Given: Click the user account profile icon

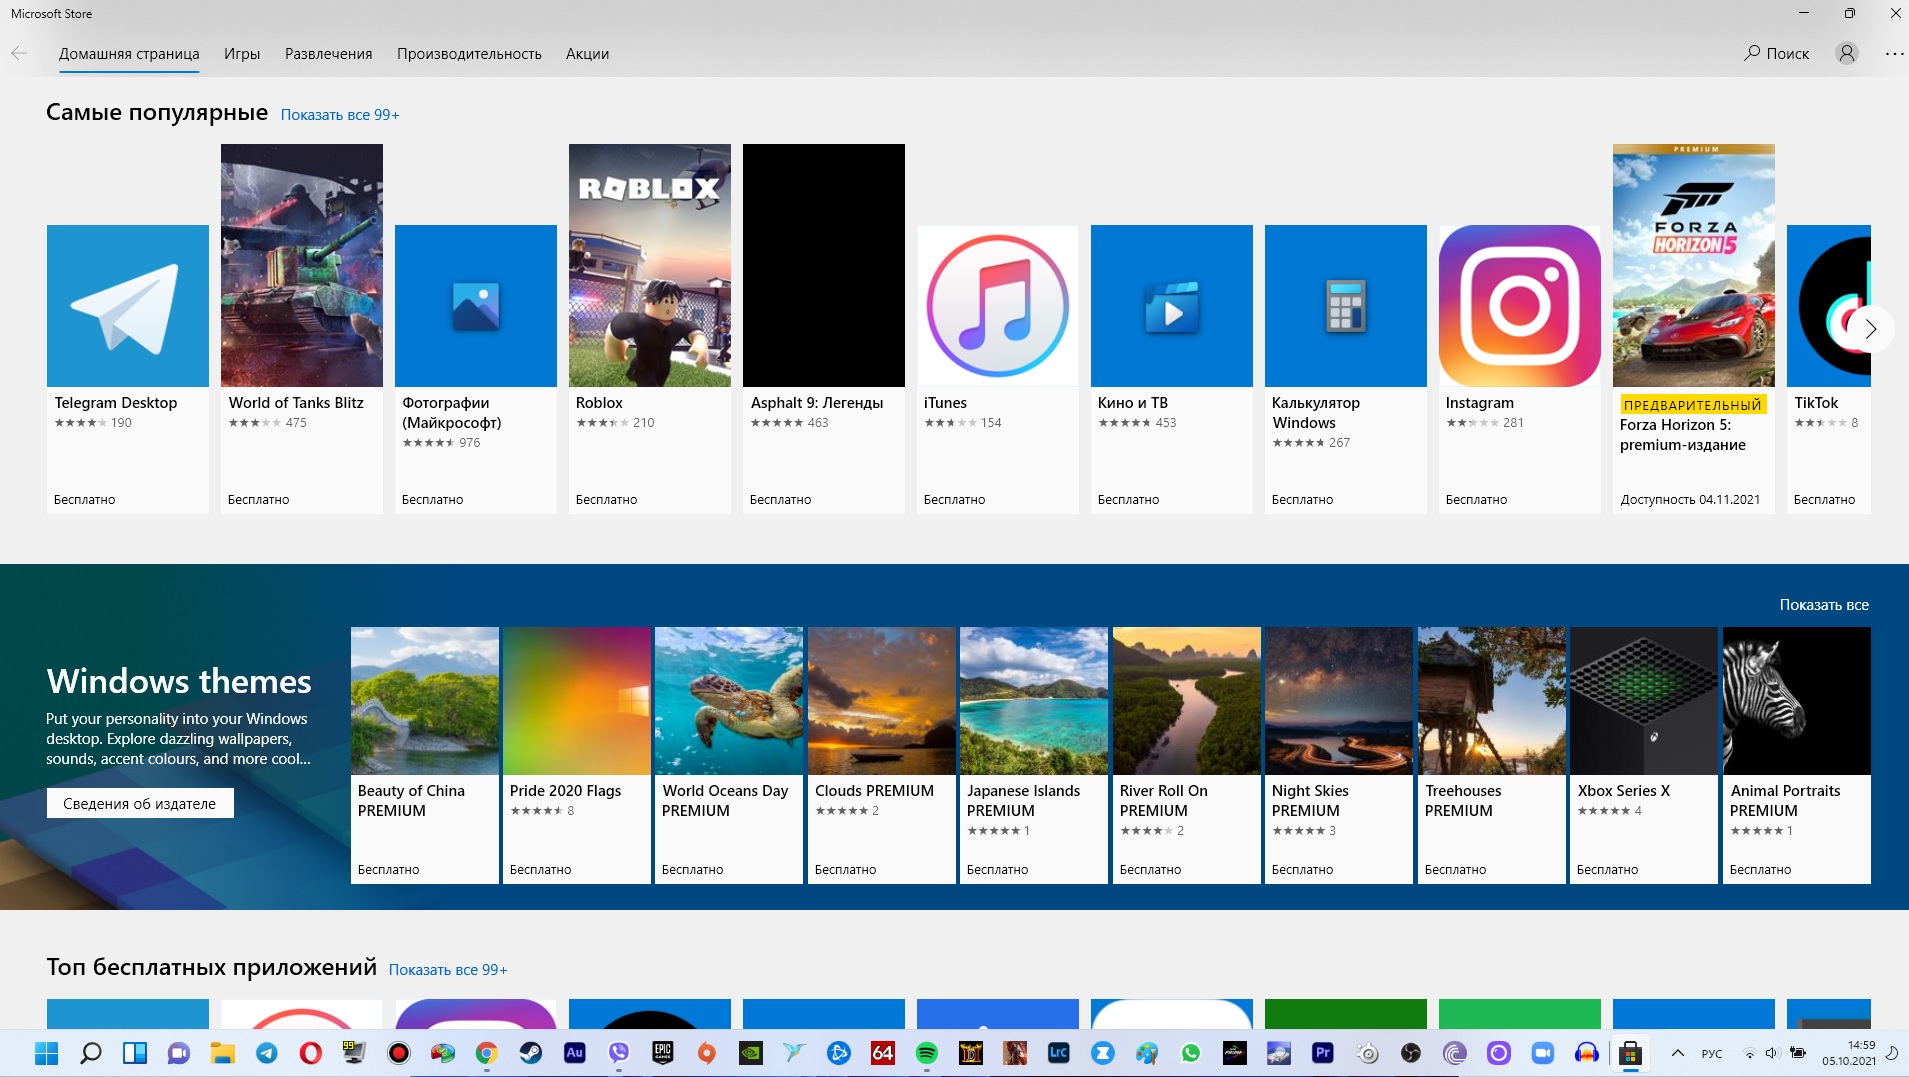Looking at the screenshot, I should pos(1846,53).
